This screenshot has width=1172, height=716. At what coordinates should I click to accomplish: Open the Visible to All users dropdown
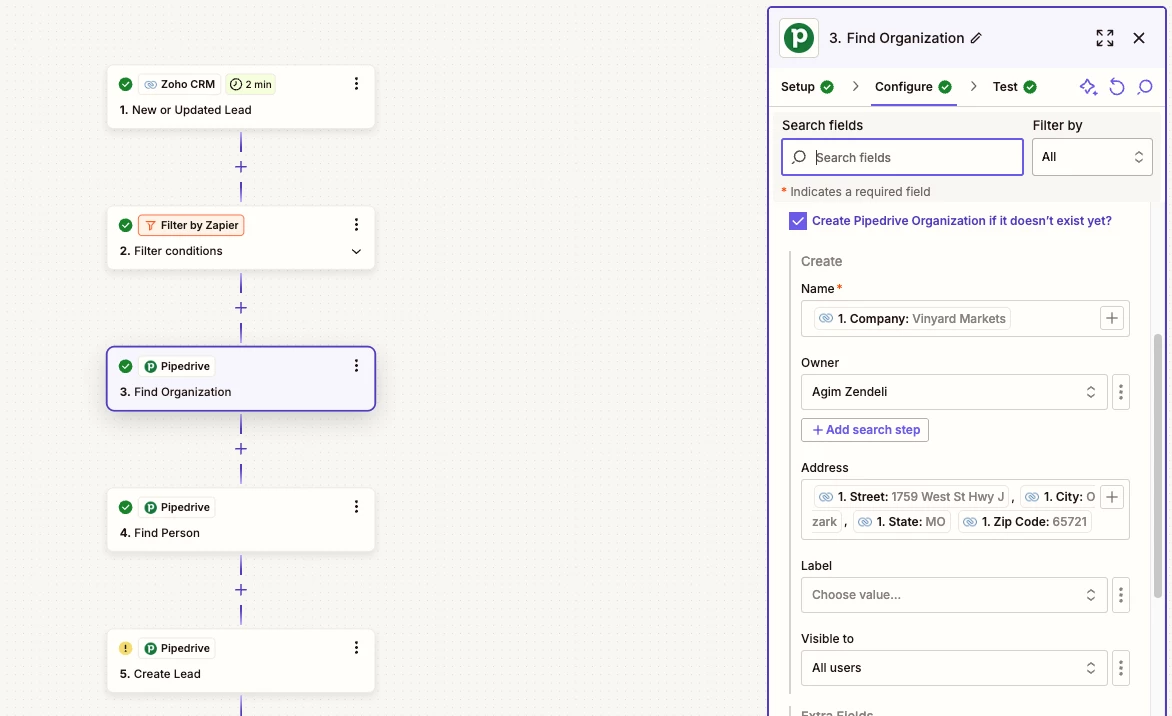tap(954, 668)
